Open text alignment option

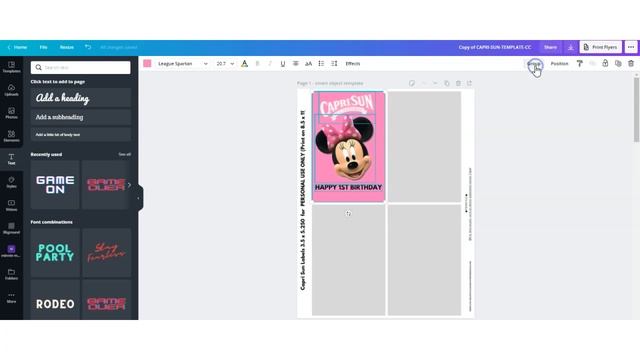click(x=296, y=64)
